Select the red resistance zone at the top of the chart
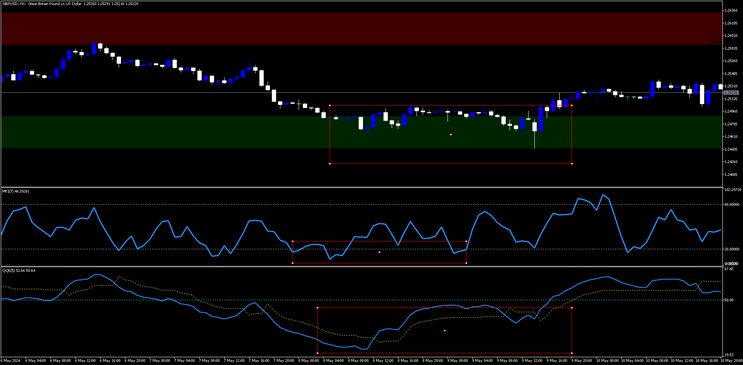The height and width of the screenshot is (365, 743). [x=361, y=28]
